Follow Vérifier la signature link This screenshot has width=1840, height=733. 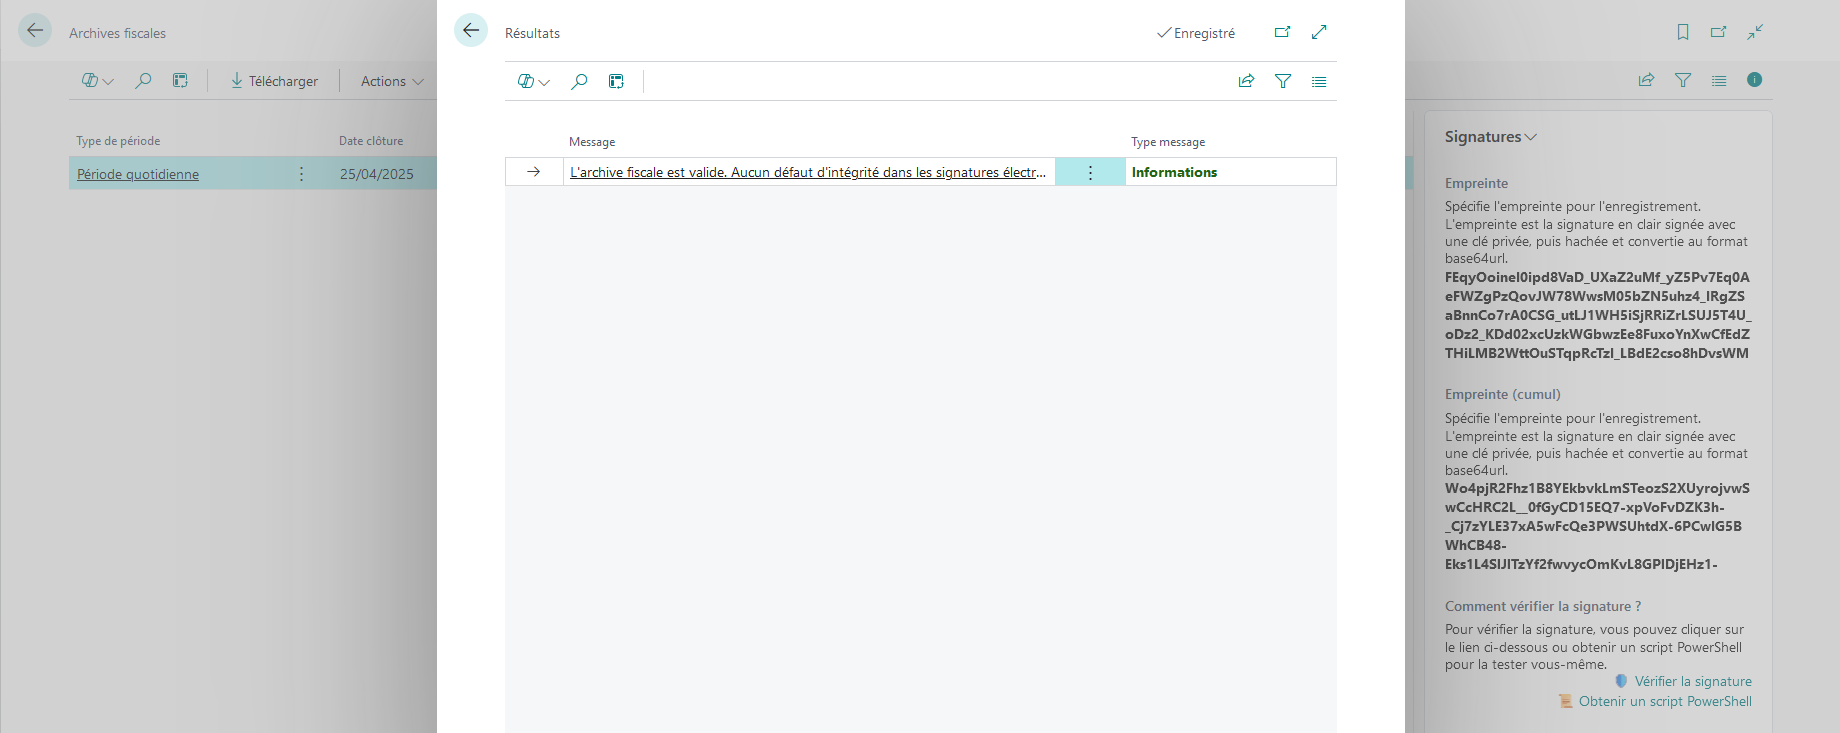coord(1693,681)
